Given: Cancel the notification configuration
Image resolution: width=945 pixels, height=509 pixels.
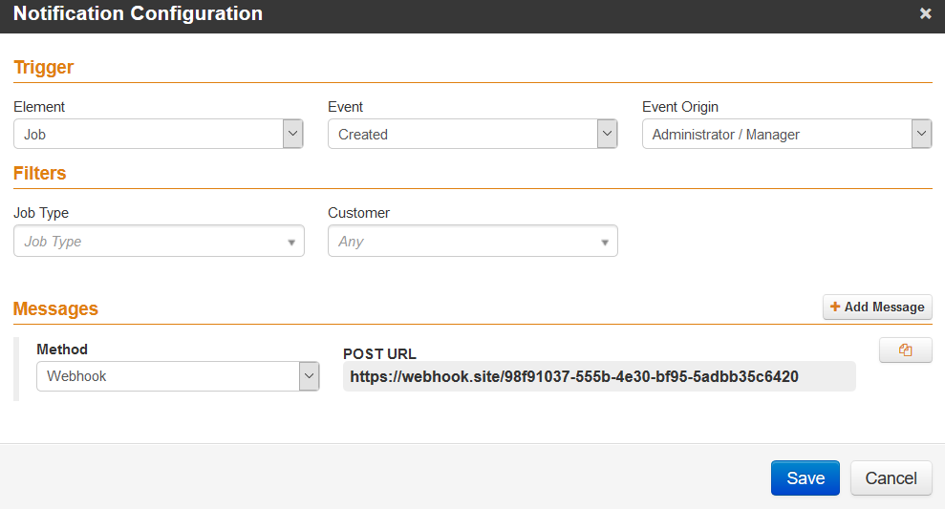Looking at the screenshot, I should (891, 478).
